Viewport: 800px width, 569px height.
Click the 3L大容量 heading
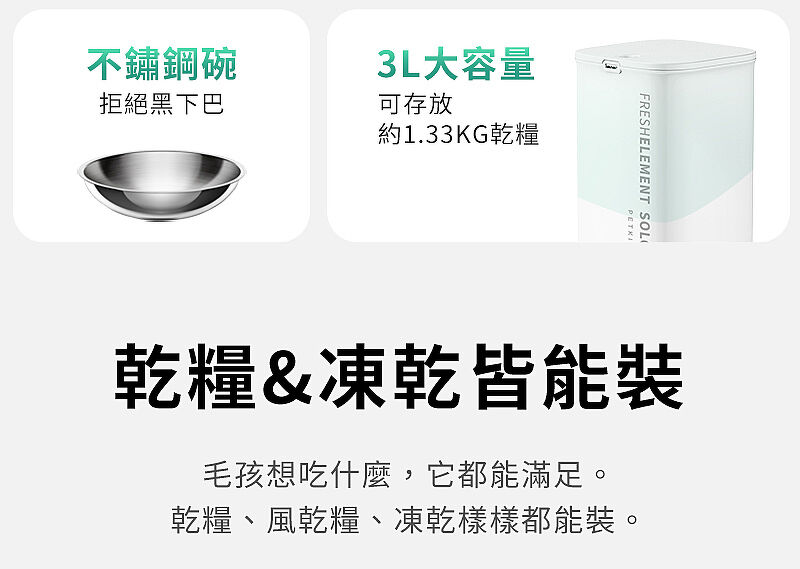point(456,64)
